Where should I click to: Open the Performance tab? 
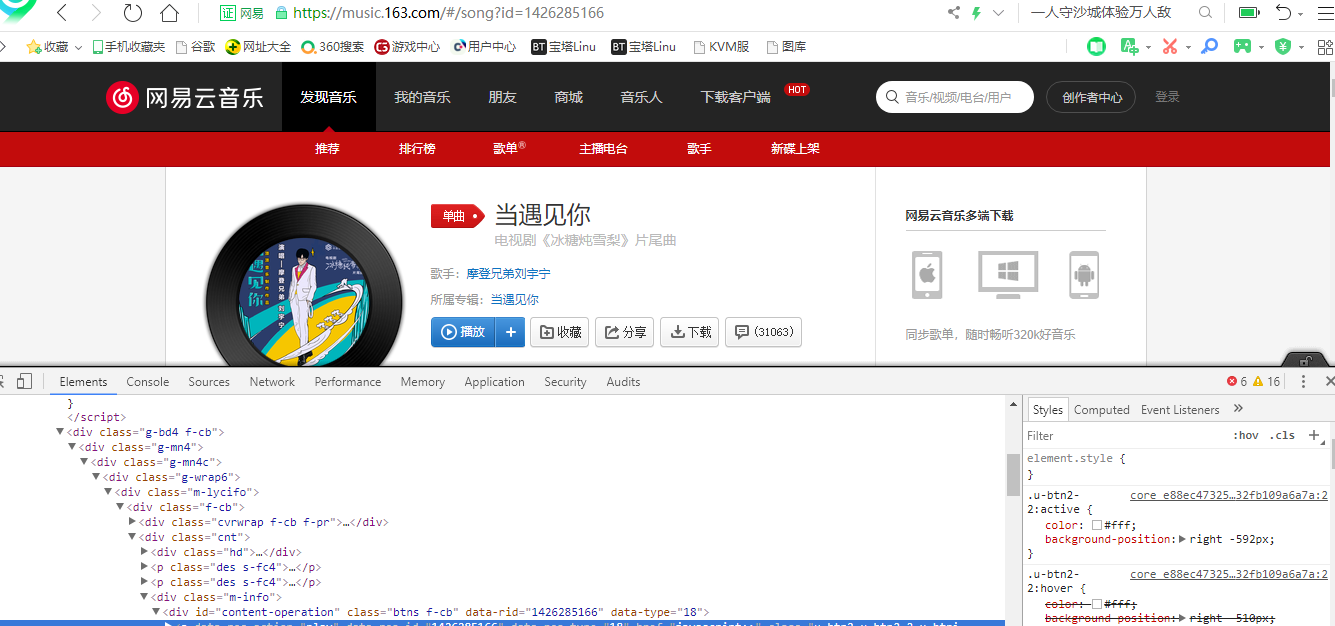coord(348,382)
